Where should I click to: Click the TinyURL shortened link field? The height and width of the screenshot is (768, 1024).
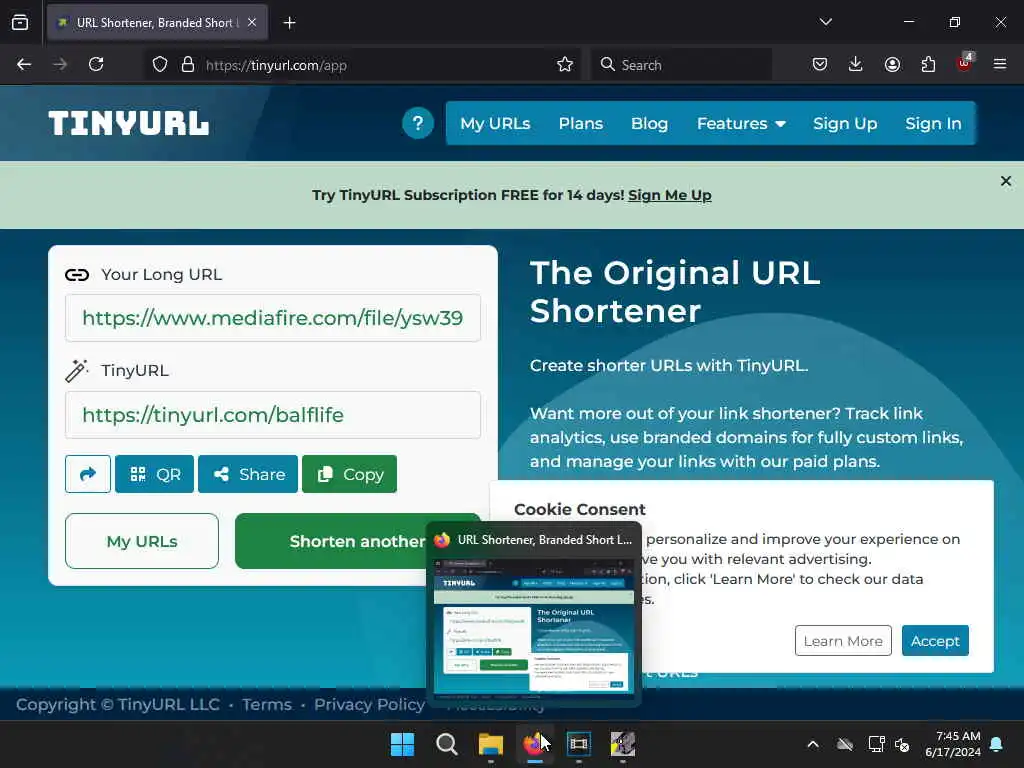[x=273, y=415]
